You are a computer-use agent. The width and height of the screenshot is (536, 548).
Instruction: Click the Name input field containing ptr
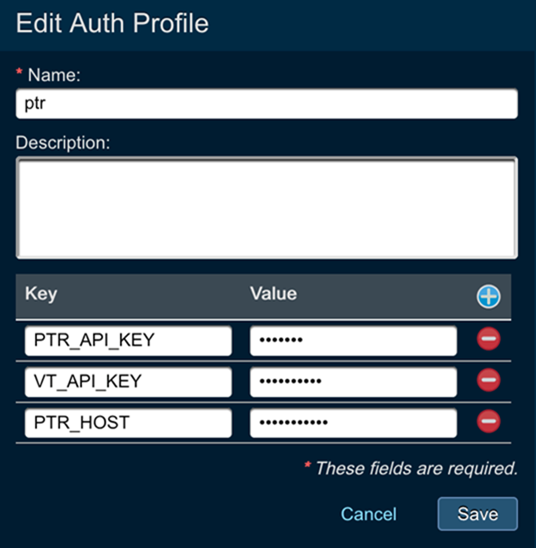point(267,104)
